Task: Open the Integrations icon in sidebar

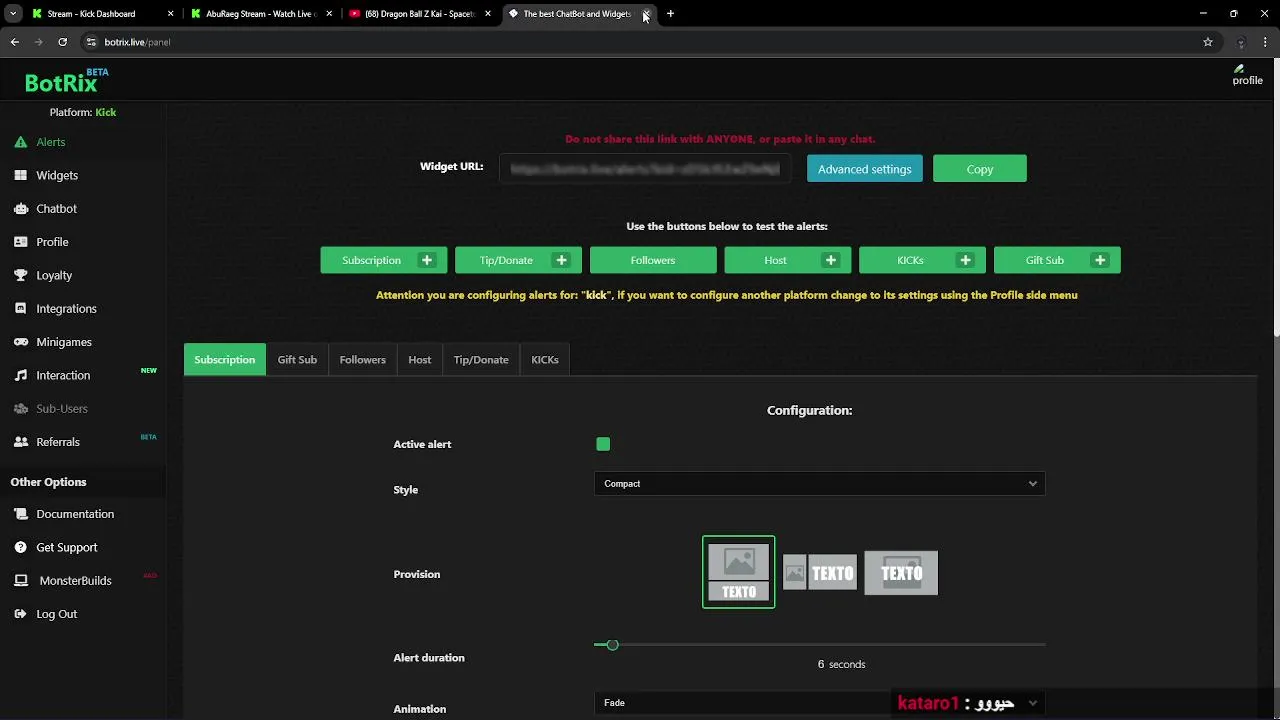Action: click(20, 308)
